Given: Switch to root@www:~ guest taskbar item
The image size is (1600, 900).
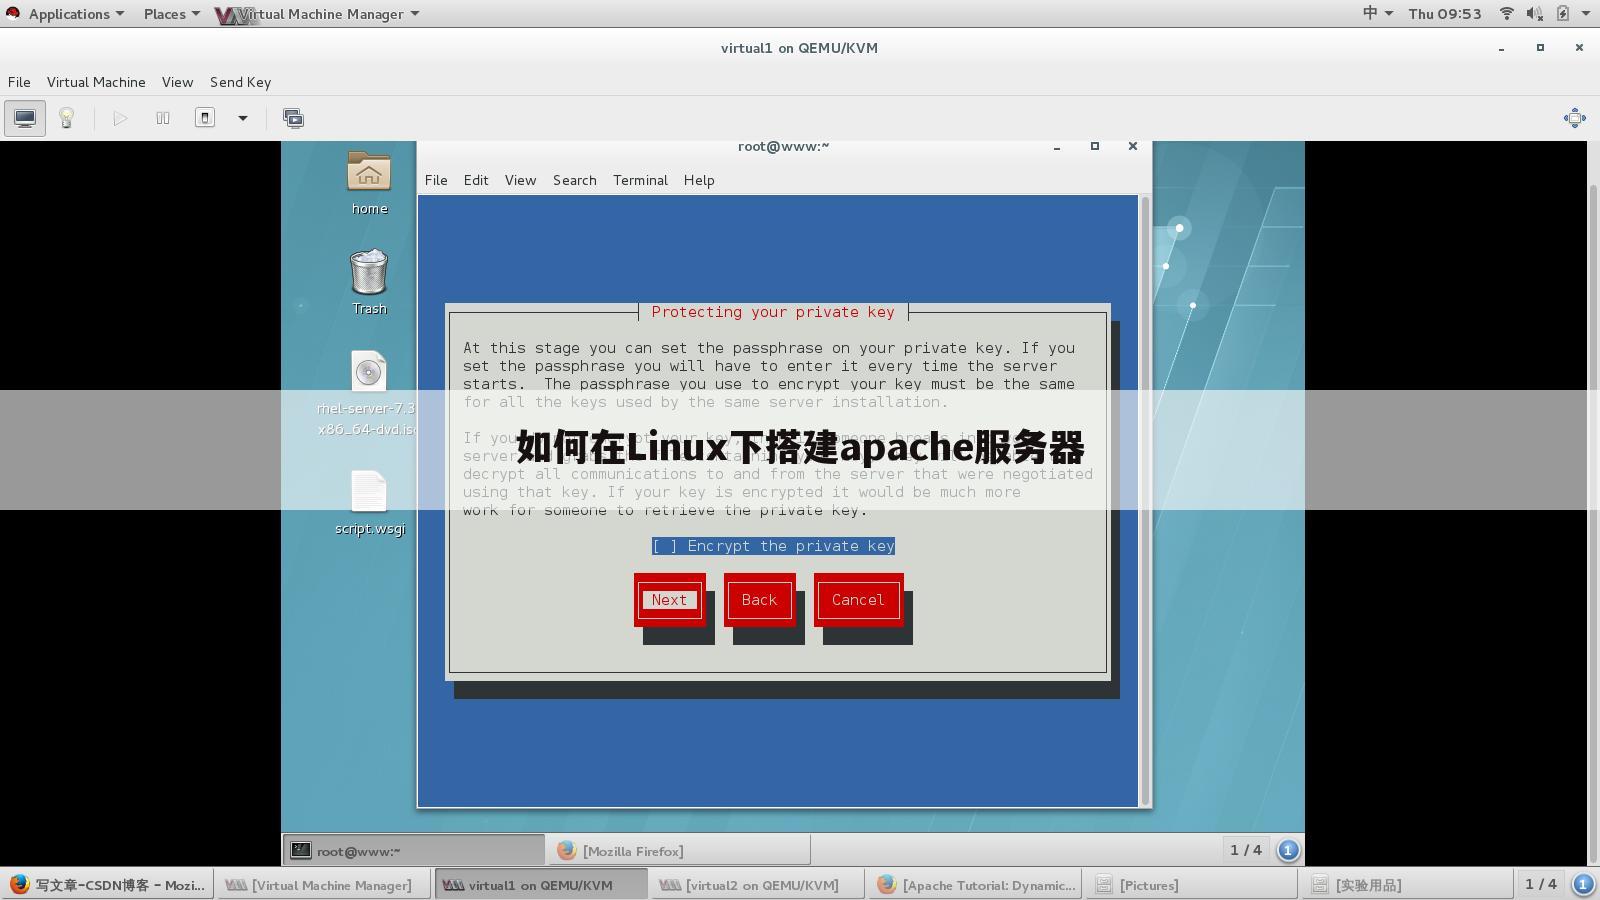Looking at the screenshot, I should (x=414, y=851).
